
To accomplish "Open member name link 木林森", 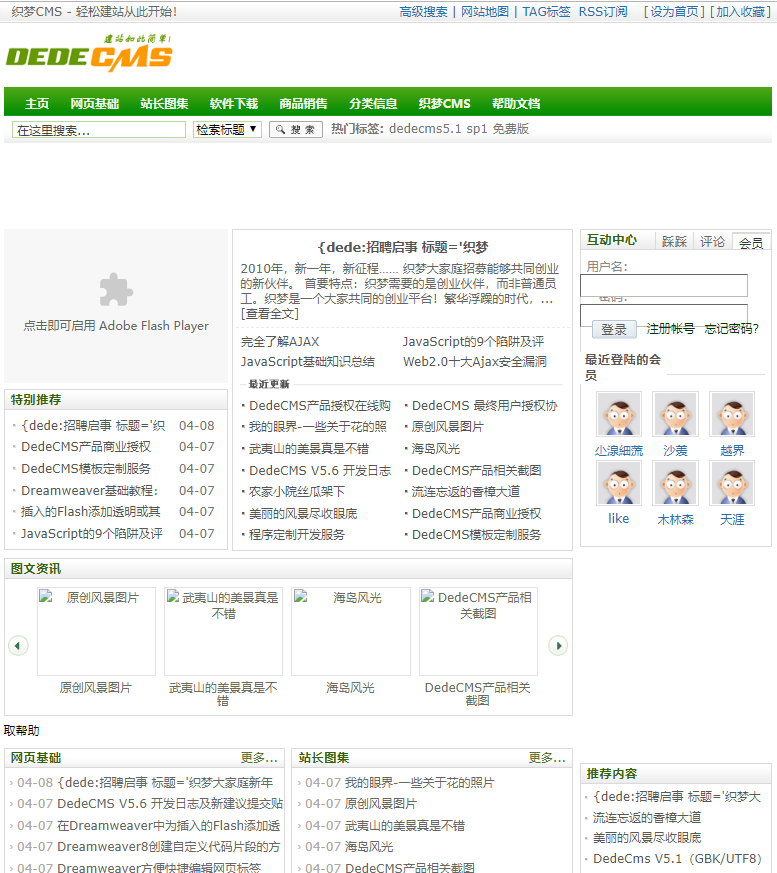I will click(676, 519).
